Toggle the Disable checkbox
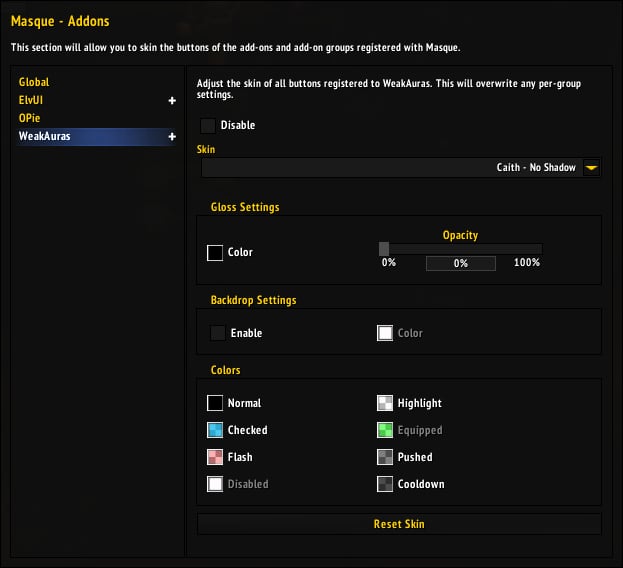The image size is (623, 568). point(208,126)
